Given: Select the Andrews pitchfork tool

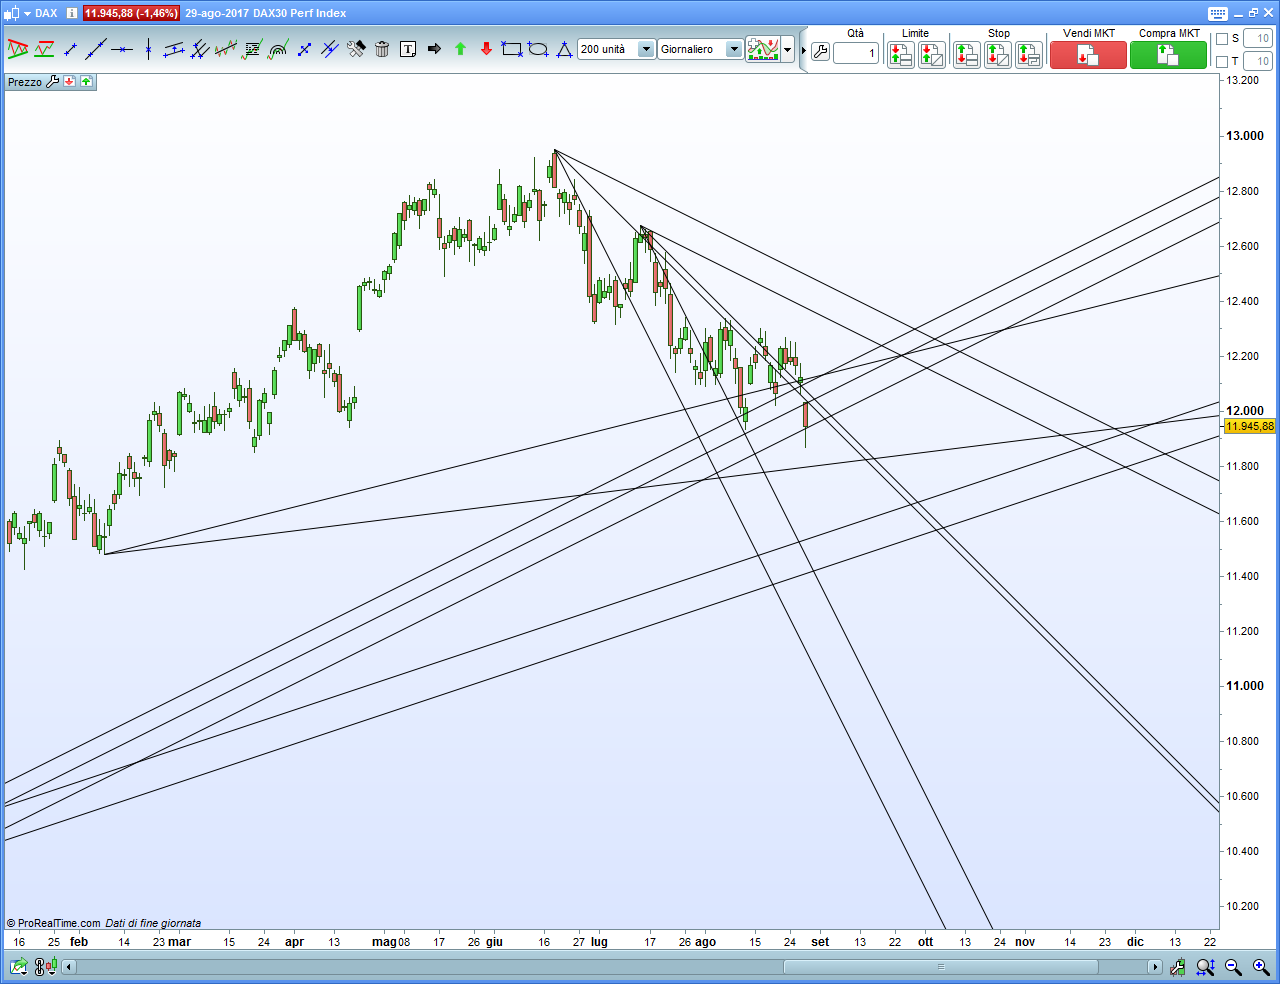Looking at the screenshot, I should [200, 49].
